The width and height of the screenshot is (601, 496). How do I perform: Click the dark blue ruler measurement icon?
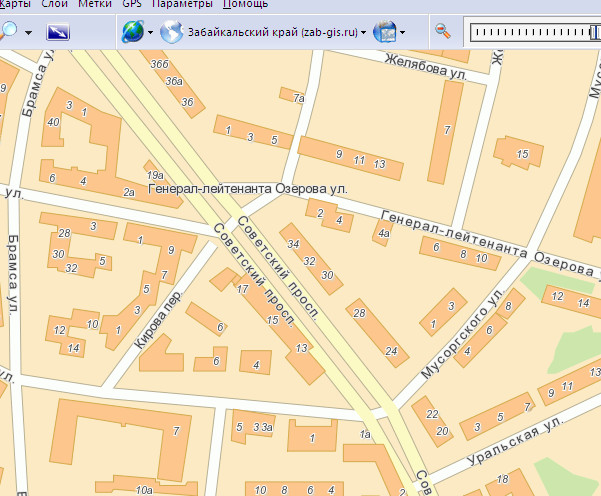coord(59,32)
